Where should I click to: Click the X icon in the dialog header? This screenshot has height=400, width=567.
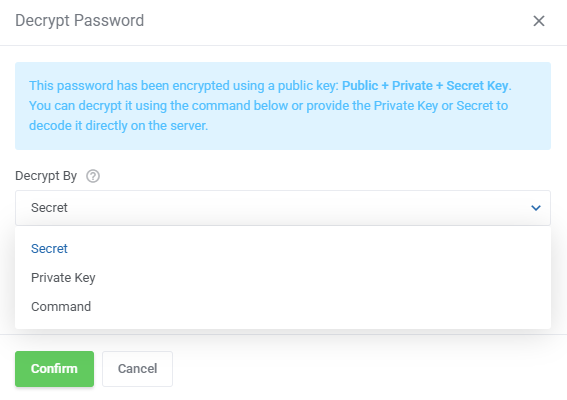point(539,21)
